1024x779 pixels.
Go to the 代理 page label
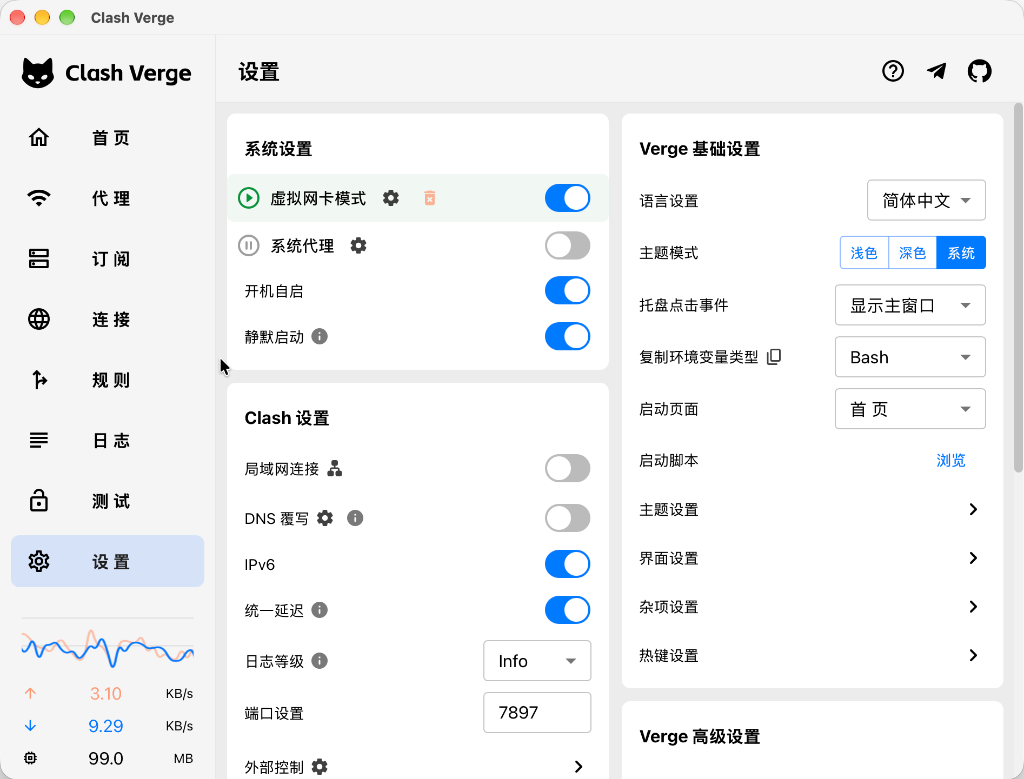point(111,199)
